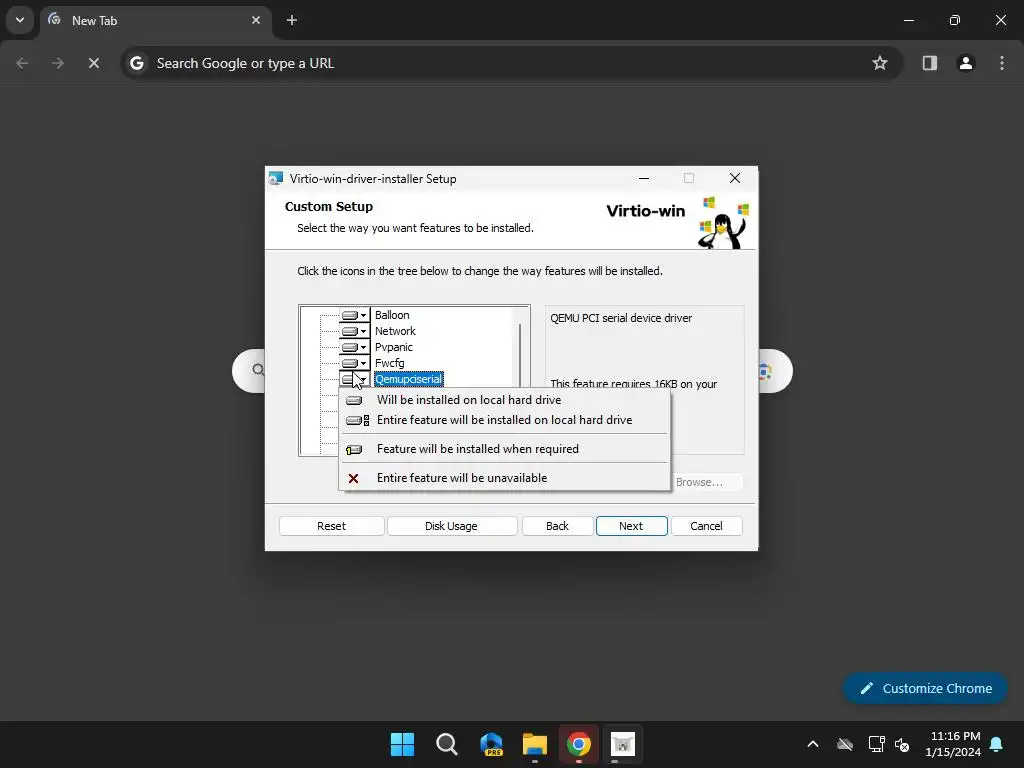The height and width of the screenshot is (768, 1024).
Task: Open Chrome three-dot menu
Action: [1002, 63]
